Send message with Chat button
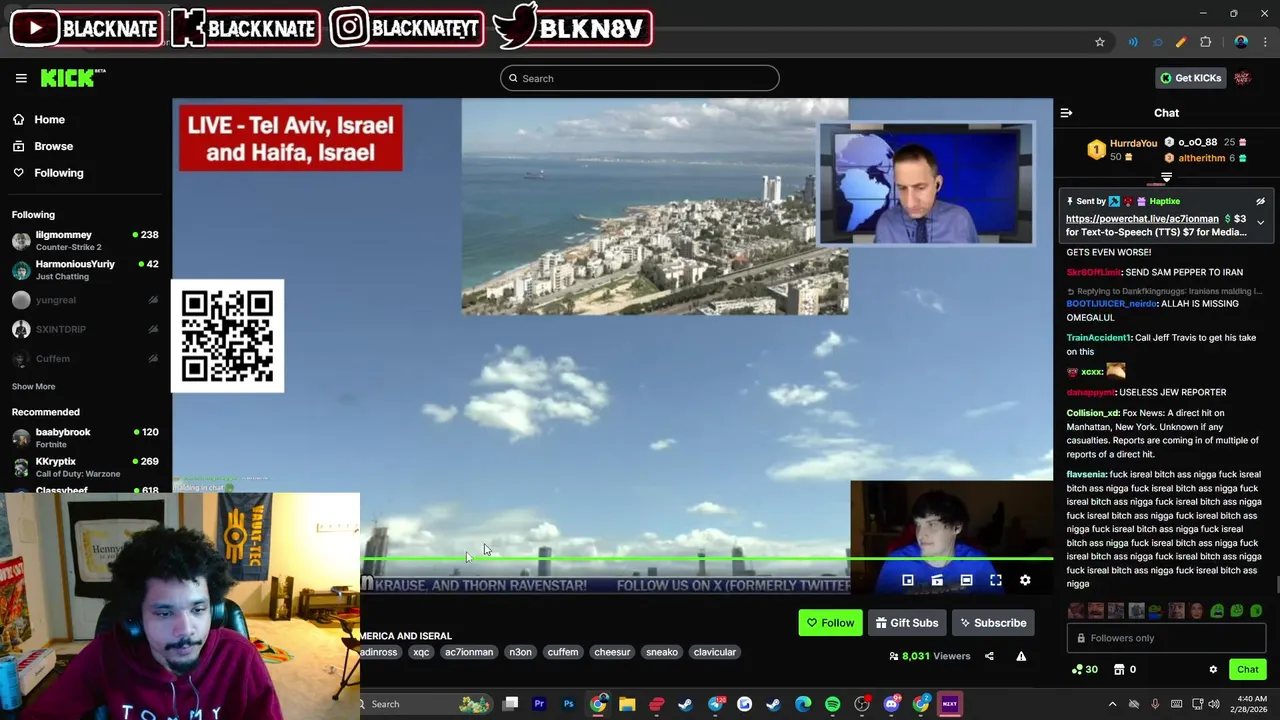The image size is (1280, 720). [x=1247, y=669]
